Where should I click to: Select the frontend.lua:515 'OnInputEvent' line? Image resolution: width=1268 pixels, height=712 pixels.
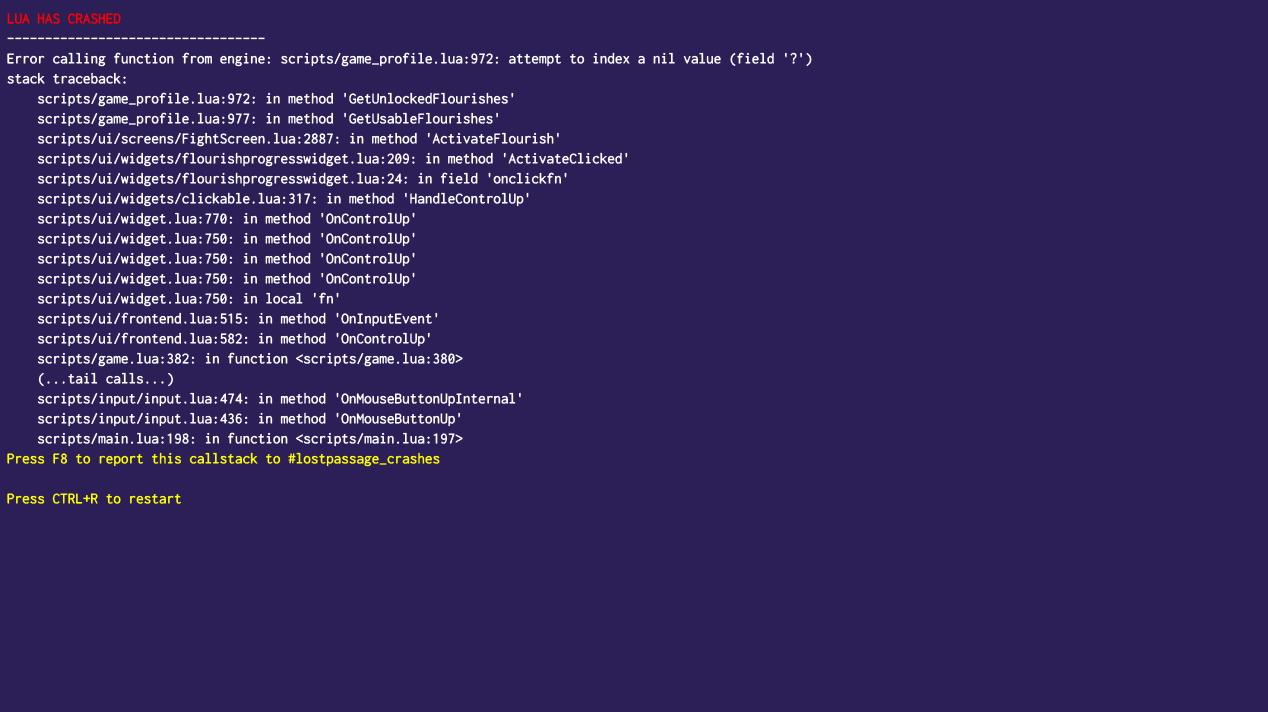pyautogui.click(x=238, y=319)
